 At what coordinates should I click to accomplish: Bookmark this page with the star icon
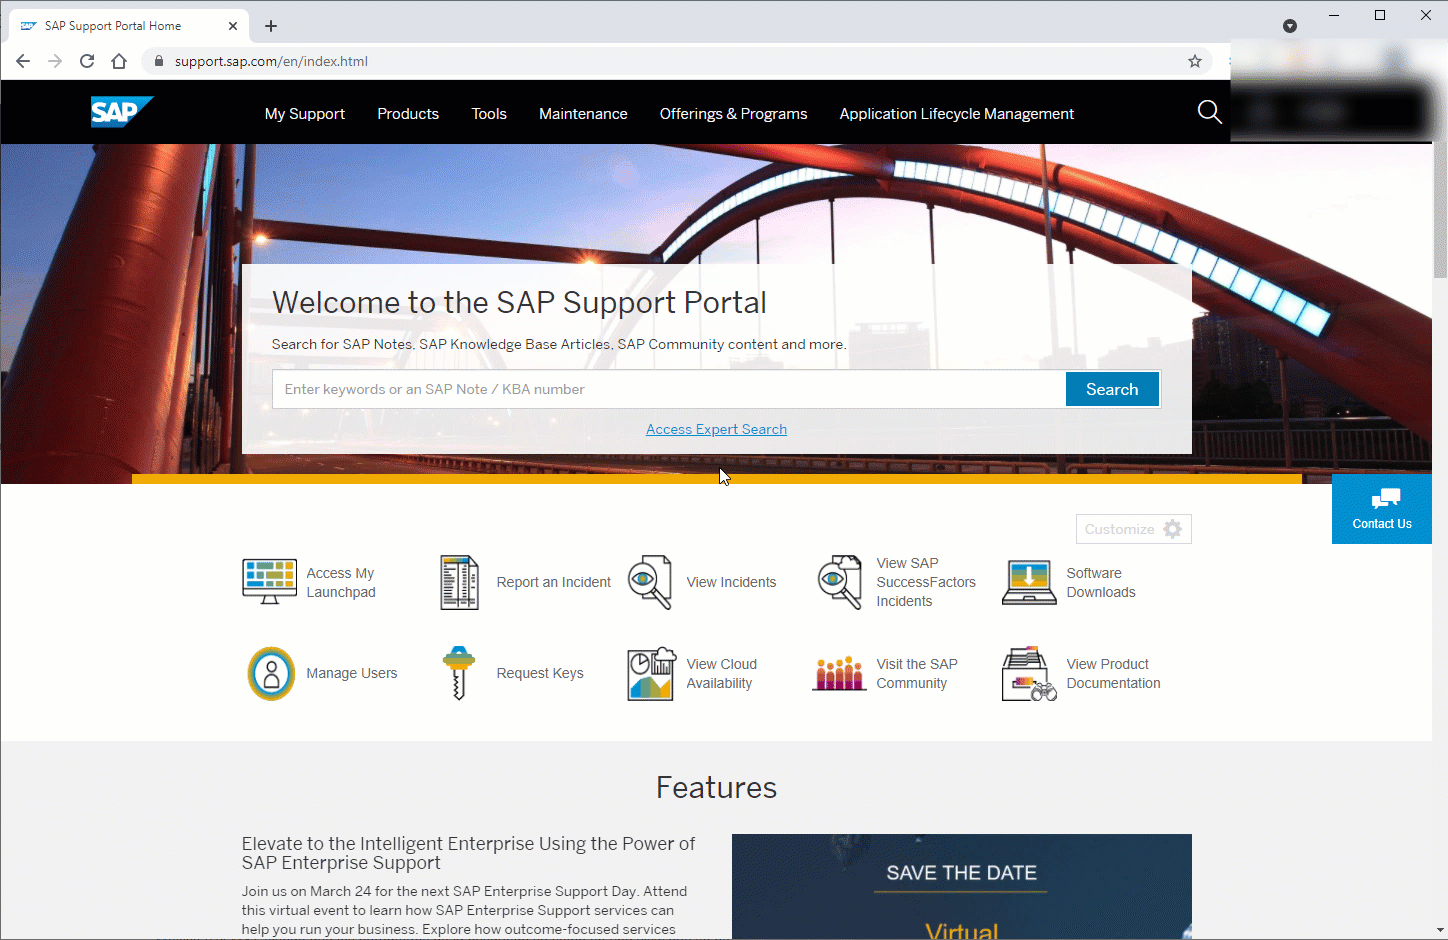point(1194,61)
